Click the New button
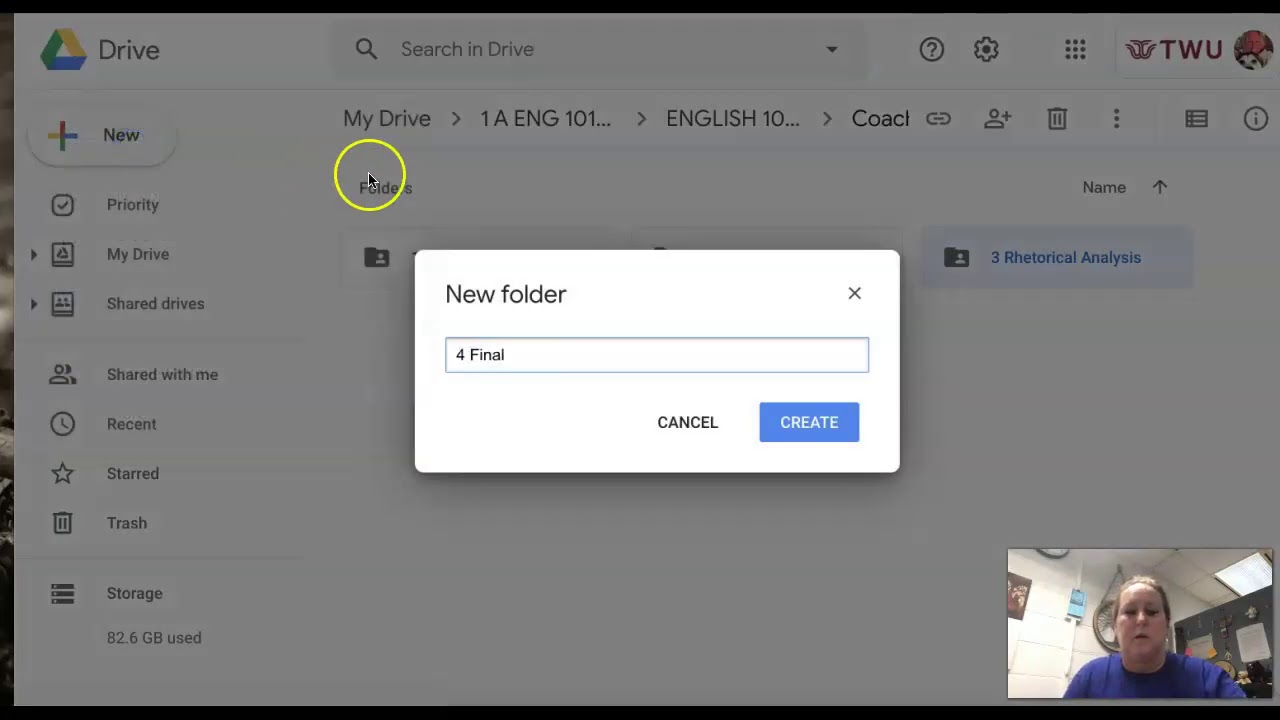Image resolution: width=1280 pixels, height=720 pixels. click(102, 135)
